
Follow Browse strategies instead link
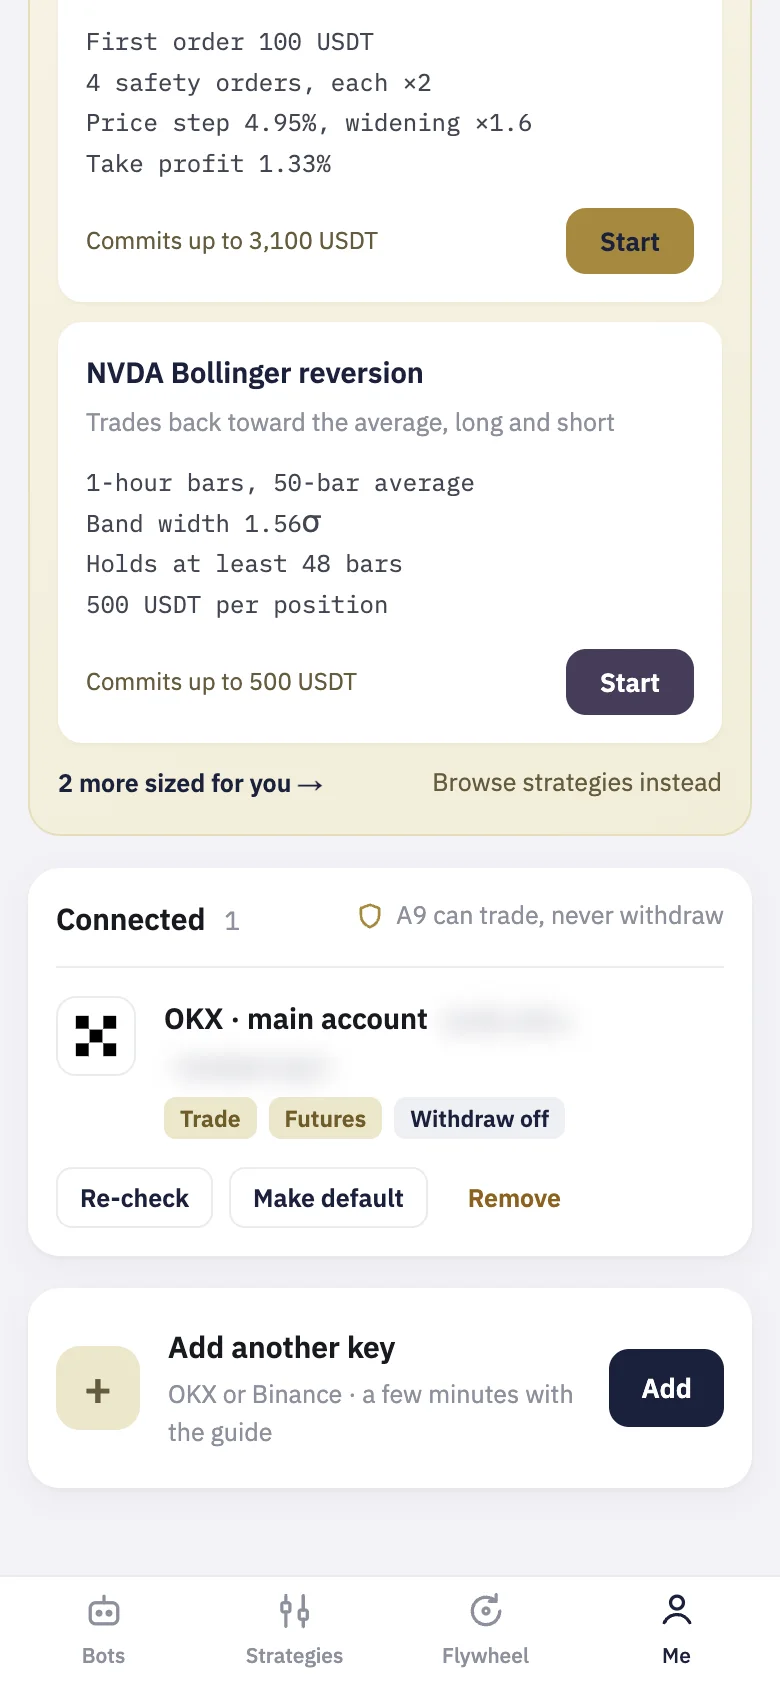tap(577, 782)
